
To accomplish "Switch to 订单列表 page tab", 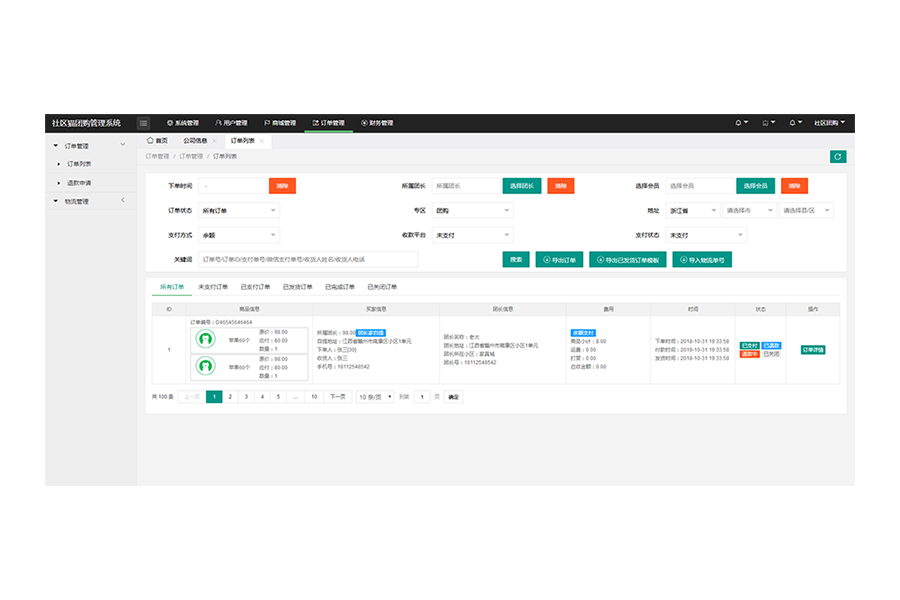I will (x=242, y=141).
